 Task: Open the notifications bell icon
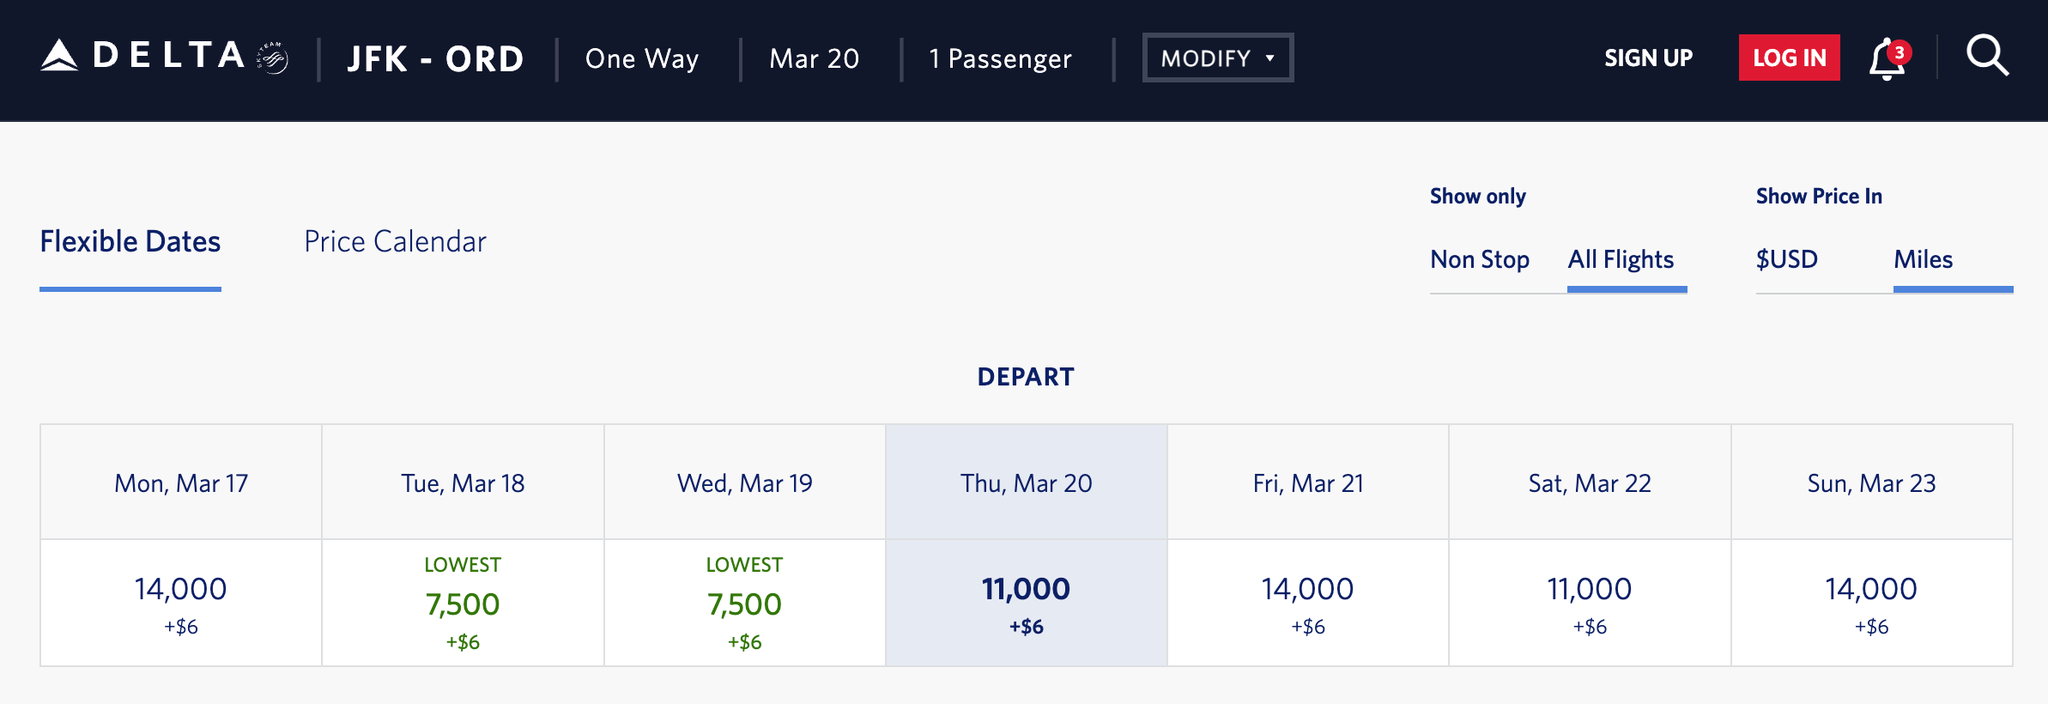click(1884, 60)
